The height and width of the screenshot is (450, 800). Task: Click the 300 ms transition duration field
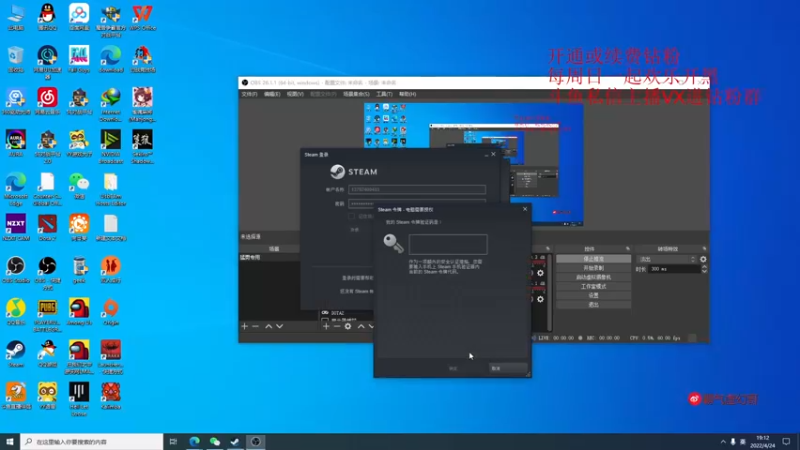(673, 269)
